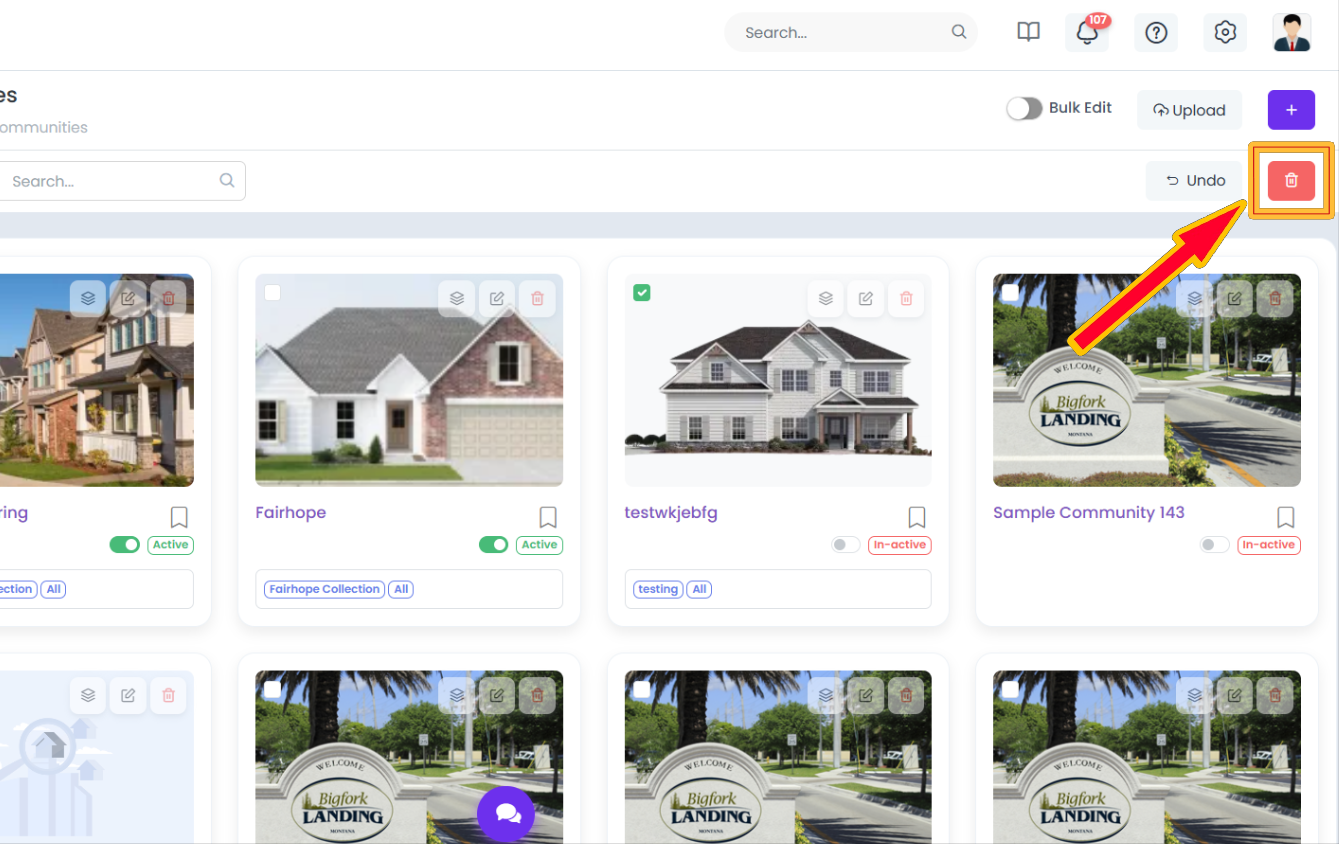Edit Sample Community 143
The height and width of the screenshot is (844, 1339).
1235,298
